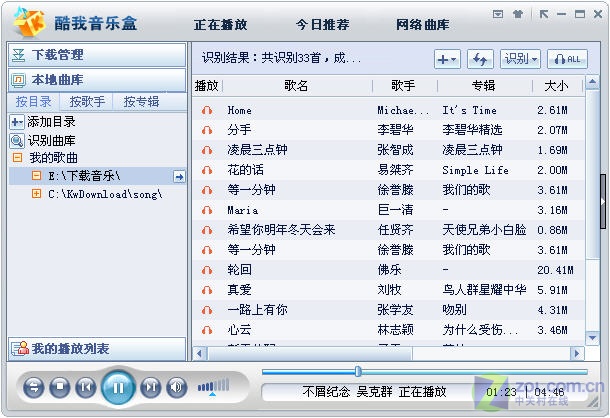This screenshot has width=610, height=418.
Task: Sort by the 大小 column header
Action: point(556,86)
